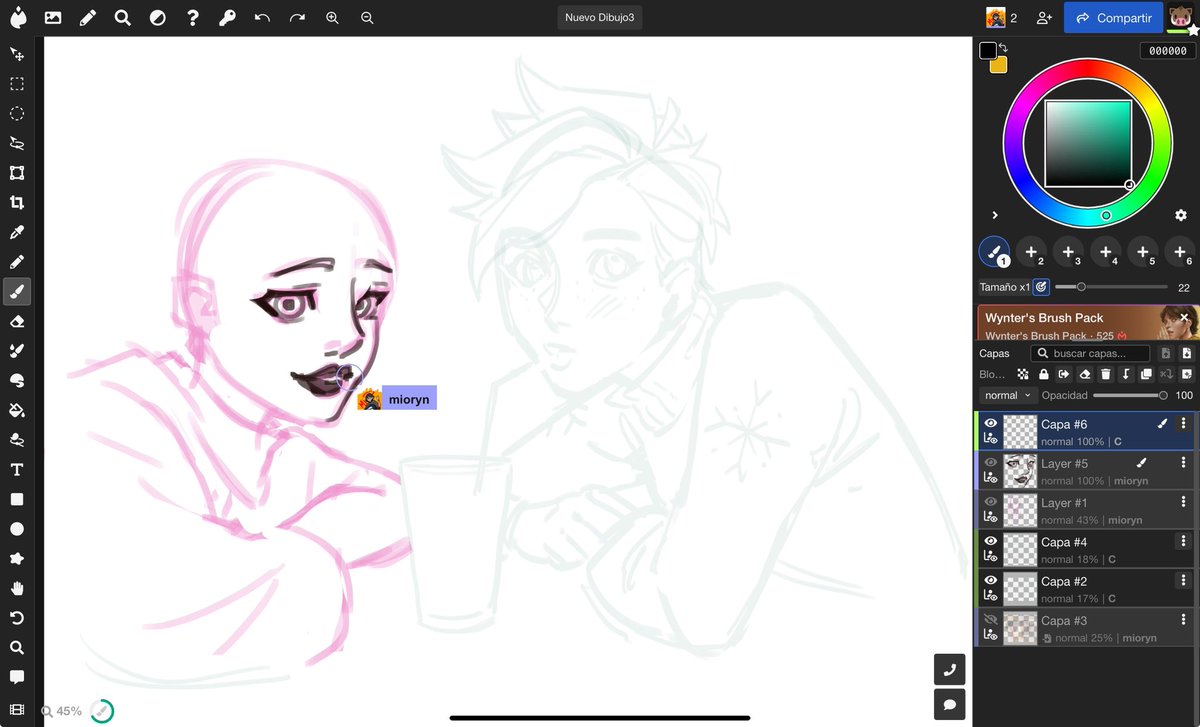
Task: Toggle the stabilizer icon next to Tamaño
Action: pos(1040,287)
